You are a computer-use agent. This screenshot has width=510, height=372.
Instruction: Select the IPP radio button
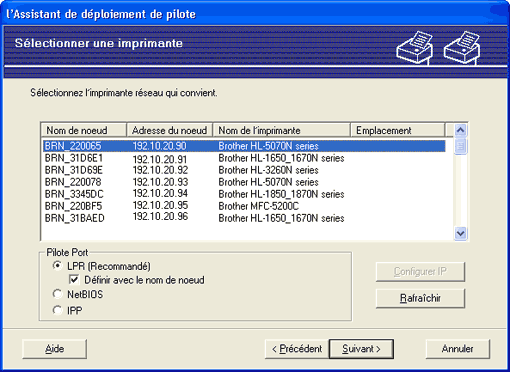coord(57,310)
